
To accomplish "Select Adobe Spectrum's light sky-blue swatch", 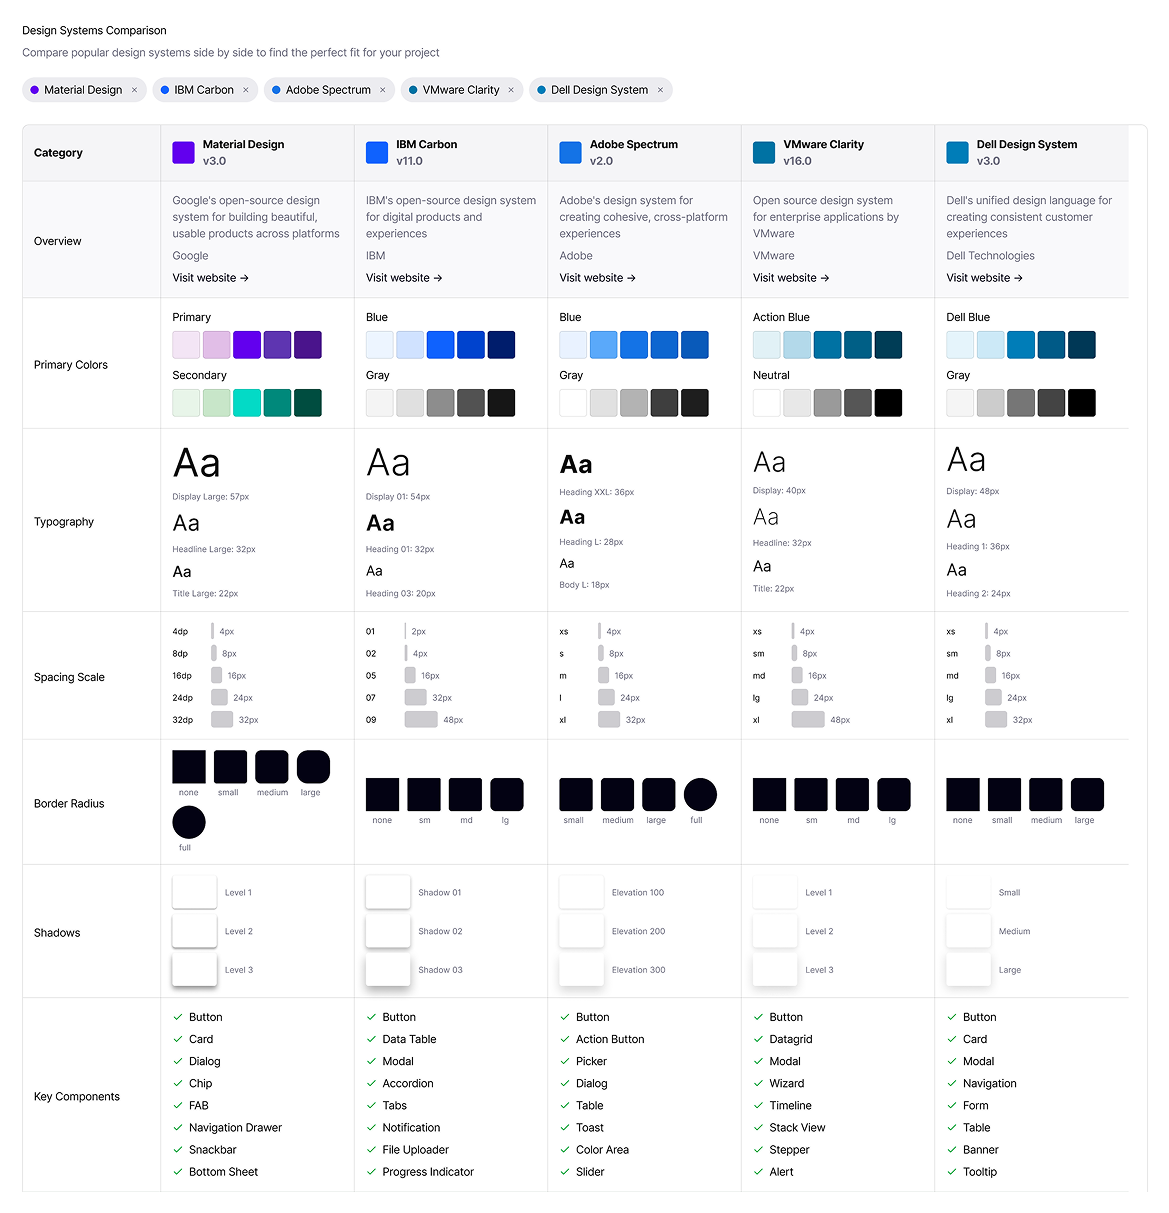I will 603,345.
